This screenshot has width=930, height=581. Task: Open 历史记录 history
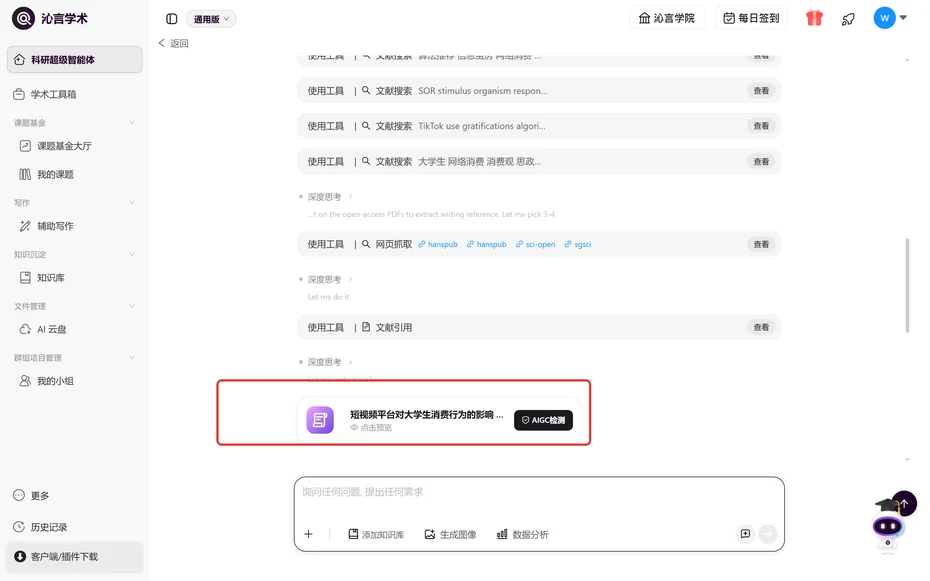(x=40, y=527)
